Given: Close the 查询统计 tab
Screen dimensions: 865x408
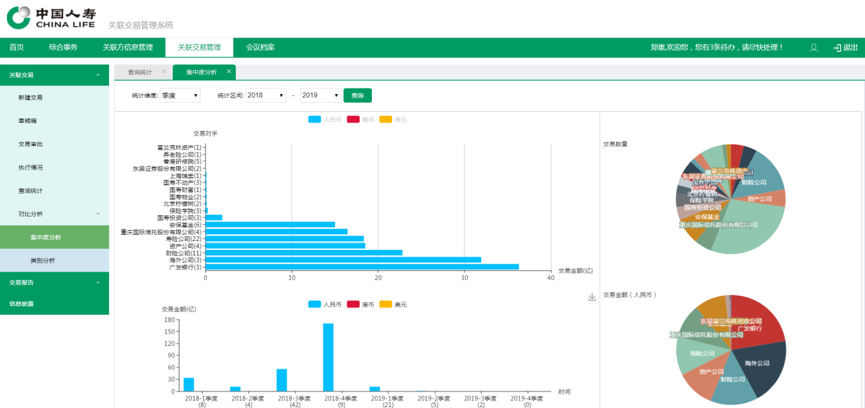Looking at the screenshot, I should click(x=164, y=72).
